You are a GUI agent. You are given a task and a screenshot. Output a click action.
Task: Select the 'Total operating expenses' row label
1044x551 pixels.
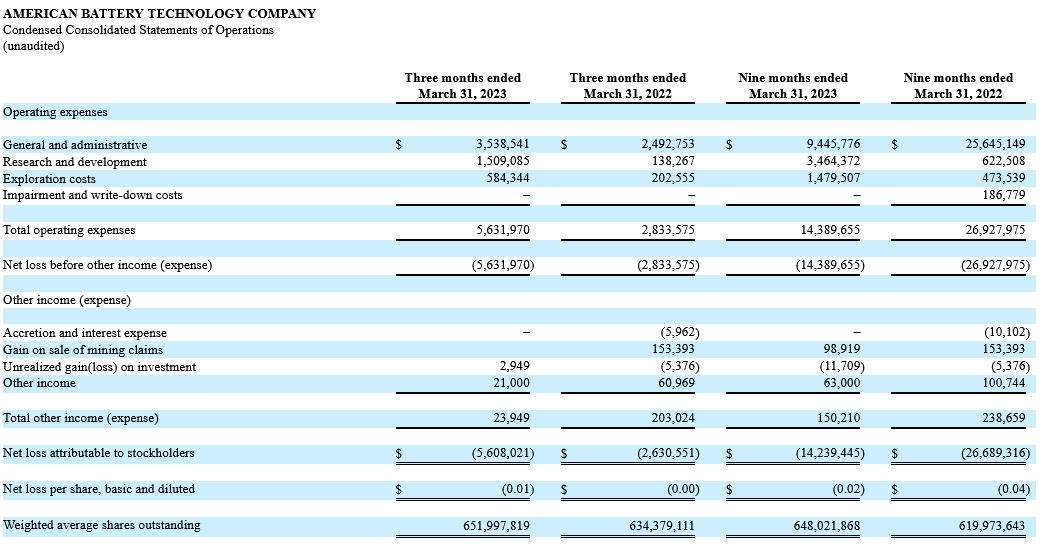pos(69,230)
